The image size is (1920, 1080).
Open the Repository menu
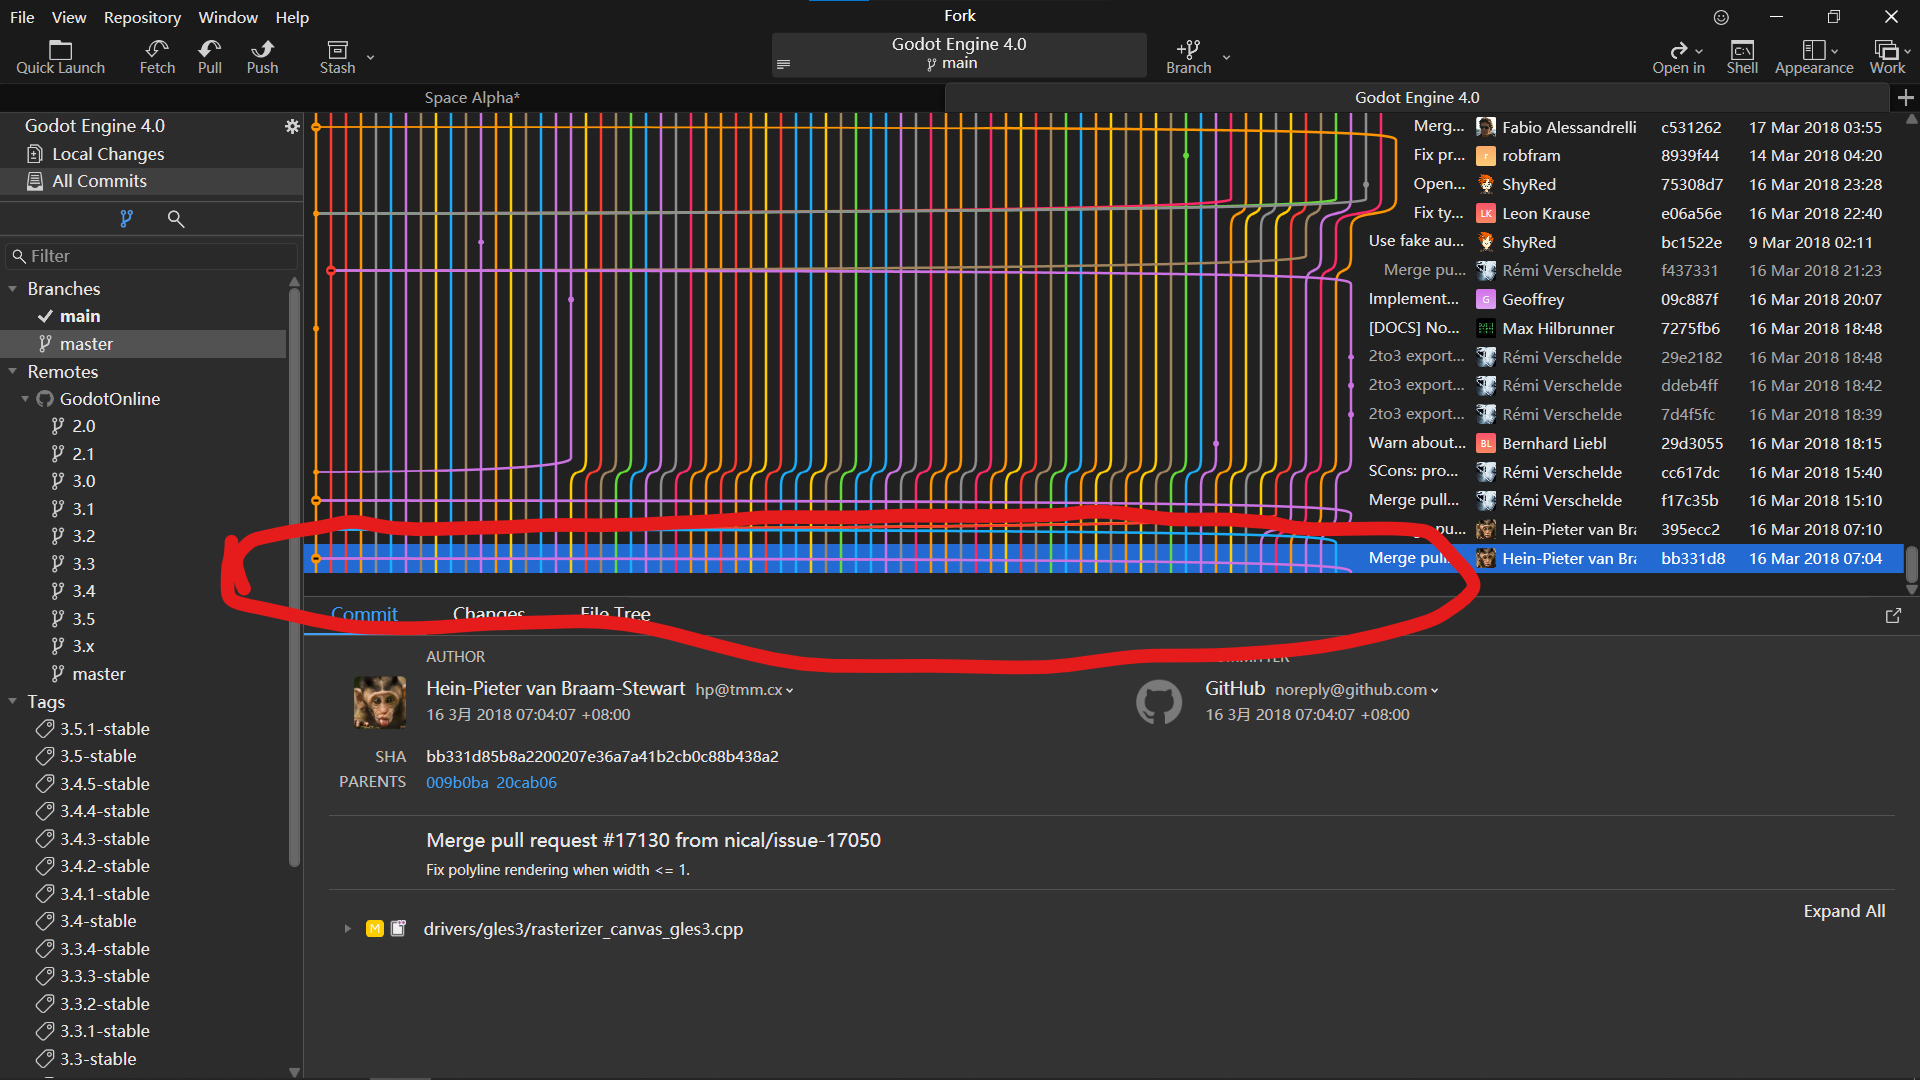tap(142, 17)
